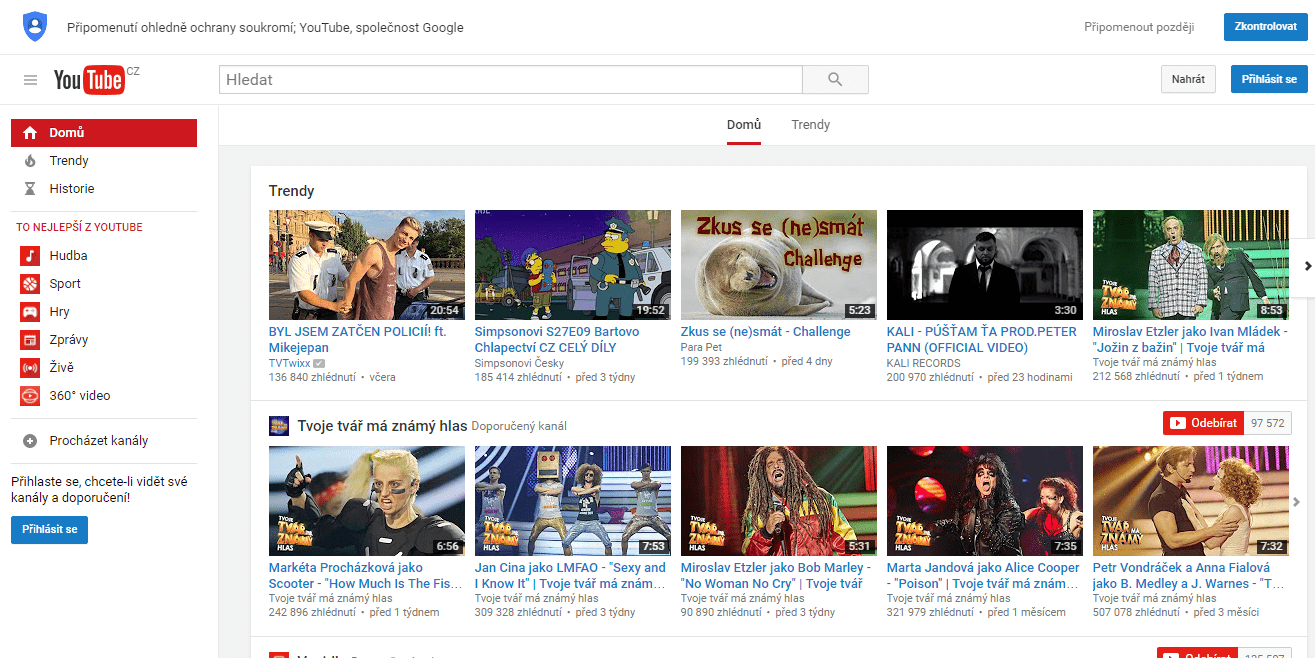Image resolution: width=1315 pixels, height=658 pixels.
Task: Open KALI PÚŠŤAM ŤA video thumbnail
Action: 985,265
